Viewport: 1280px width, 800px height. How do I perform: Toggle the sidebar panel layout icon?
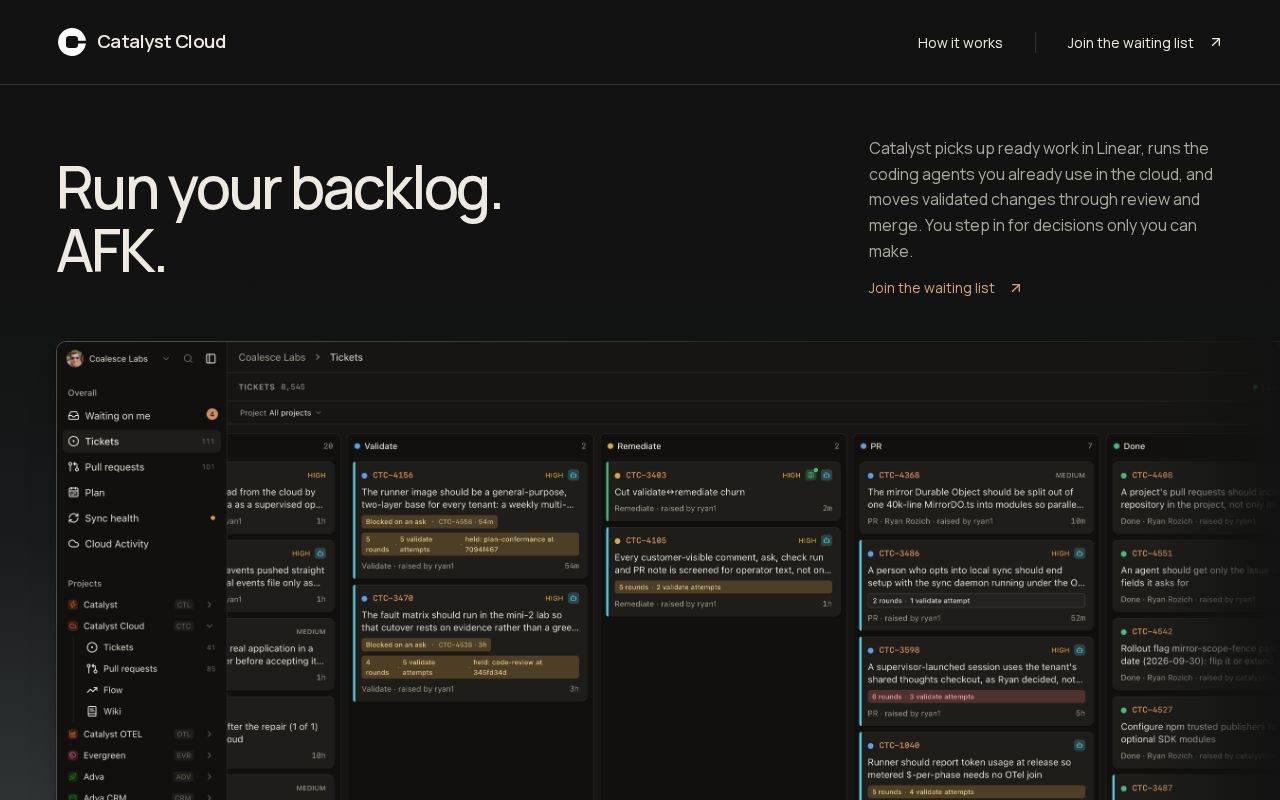tap(211, 358)
